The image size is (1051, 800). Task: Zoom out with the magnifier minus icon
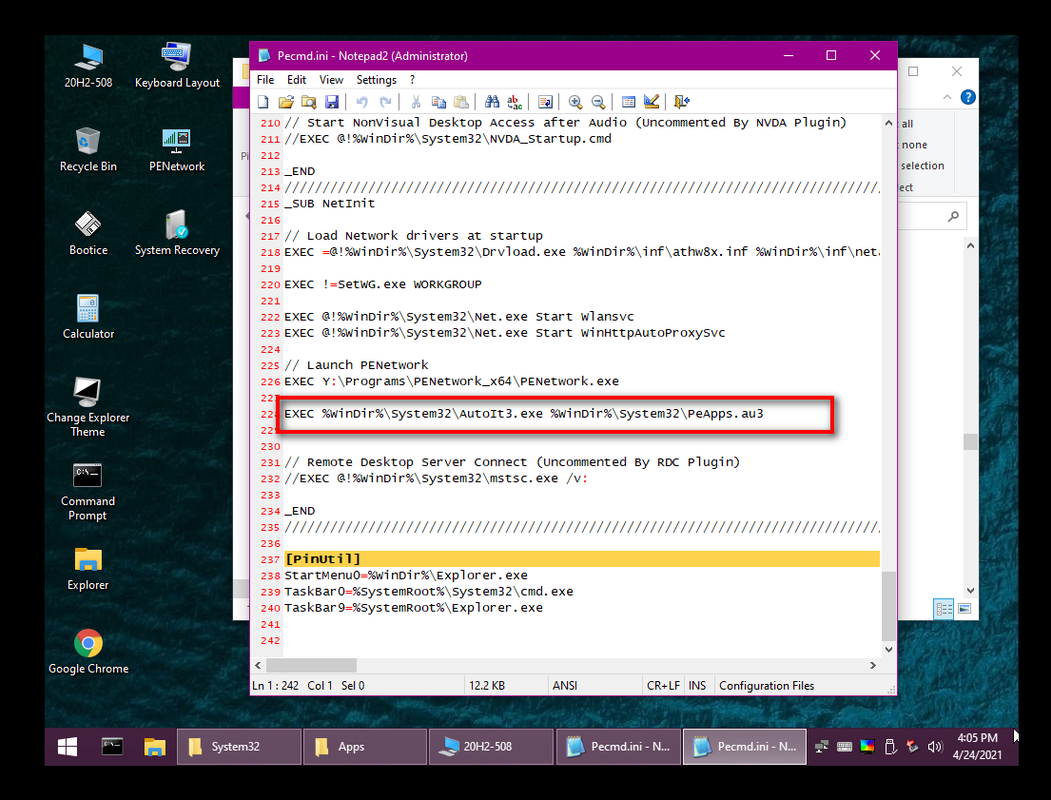click(598, 102)
